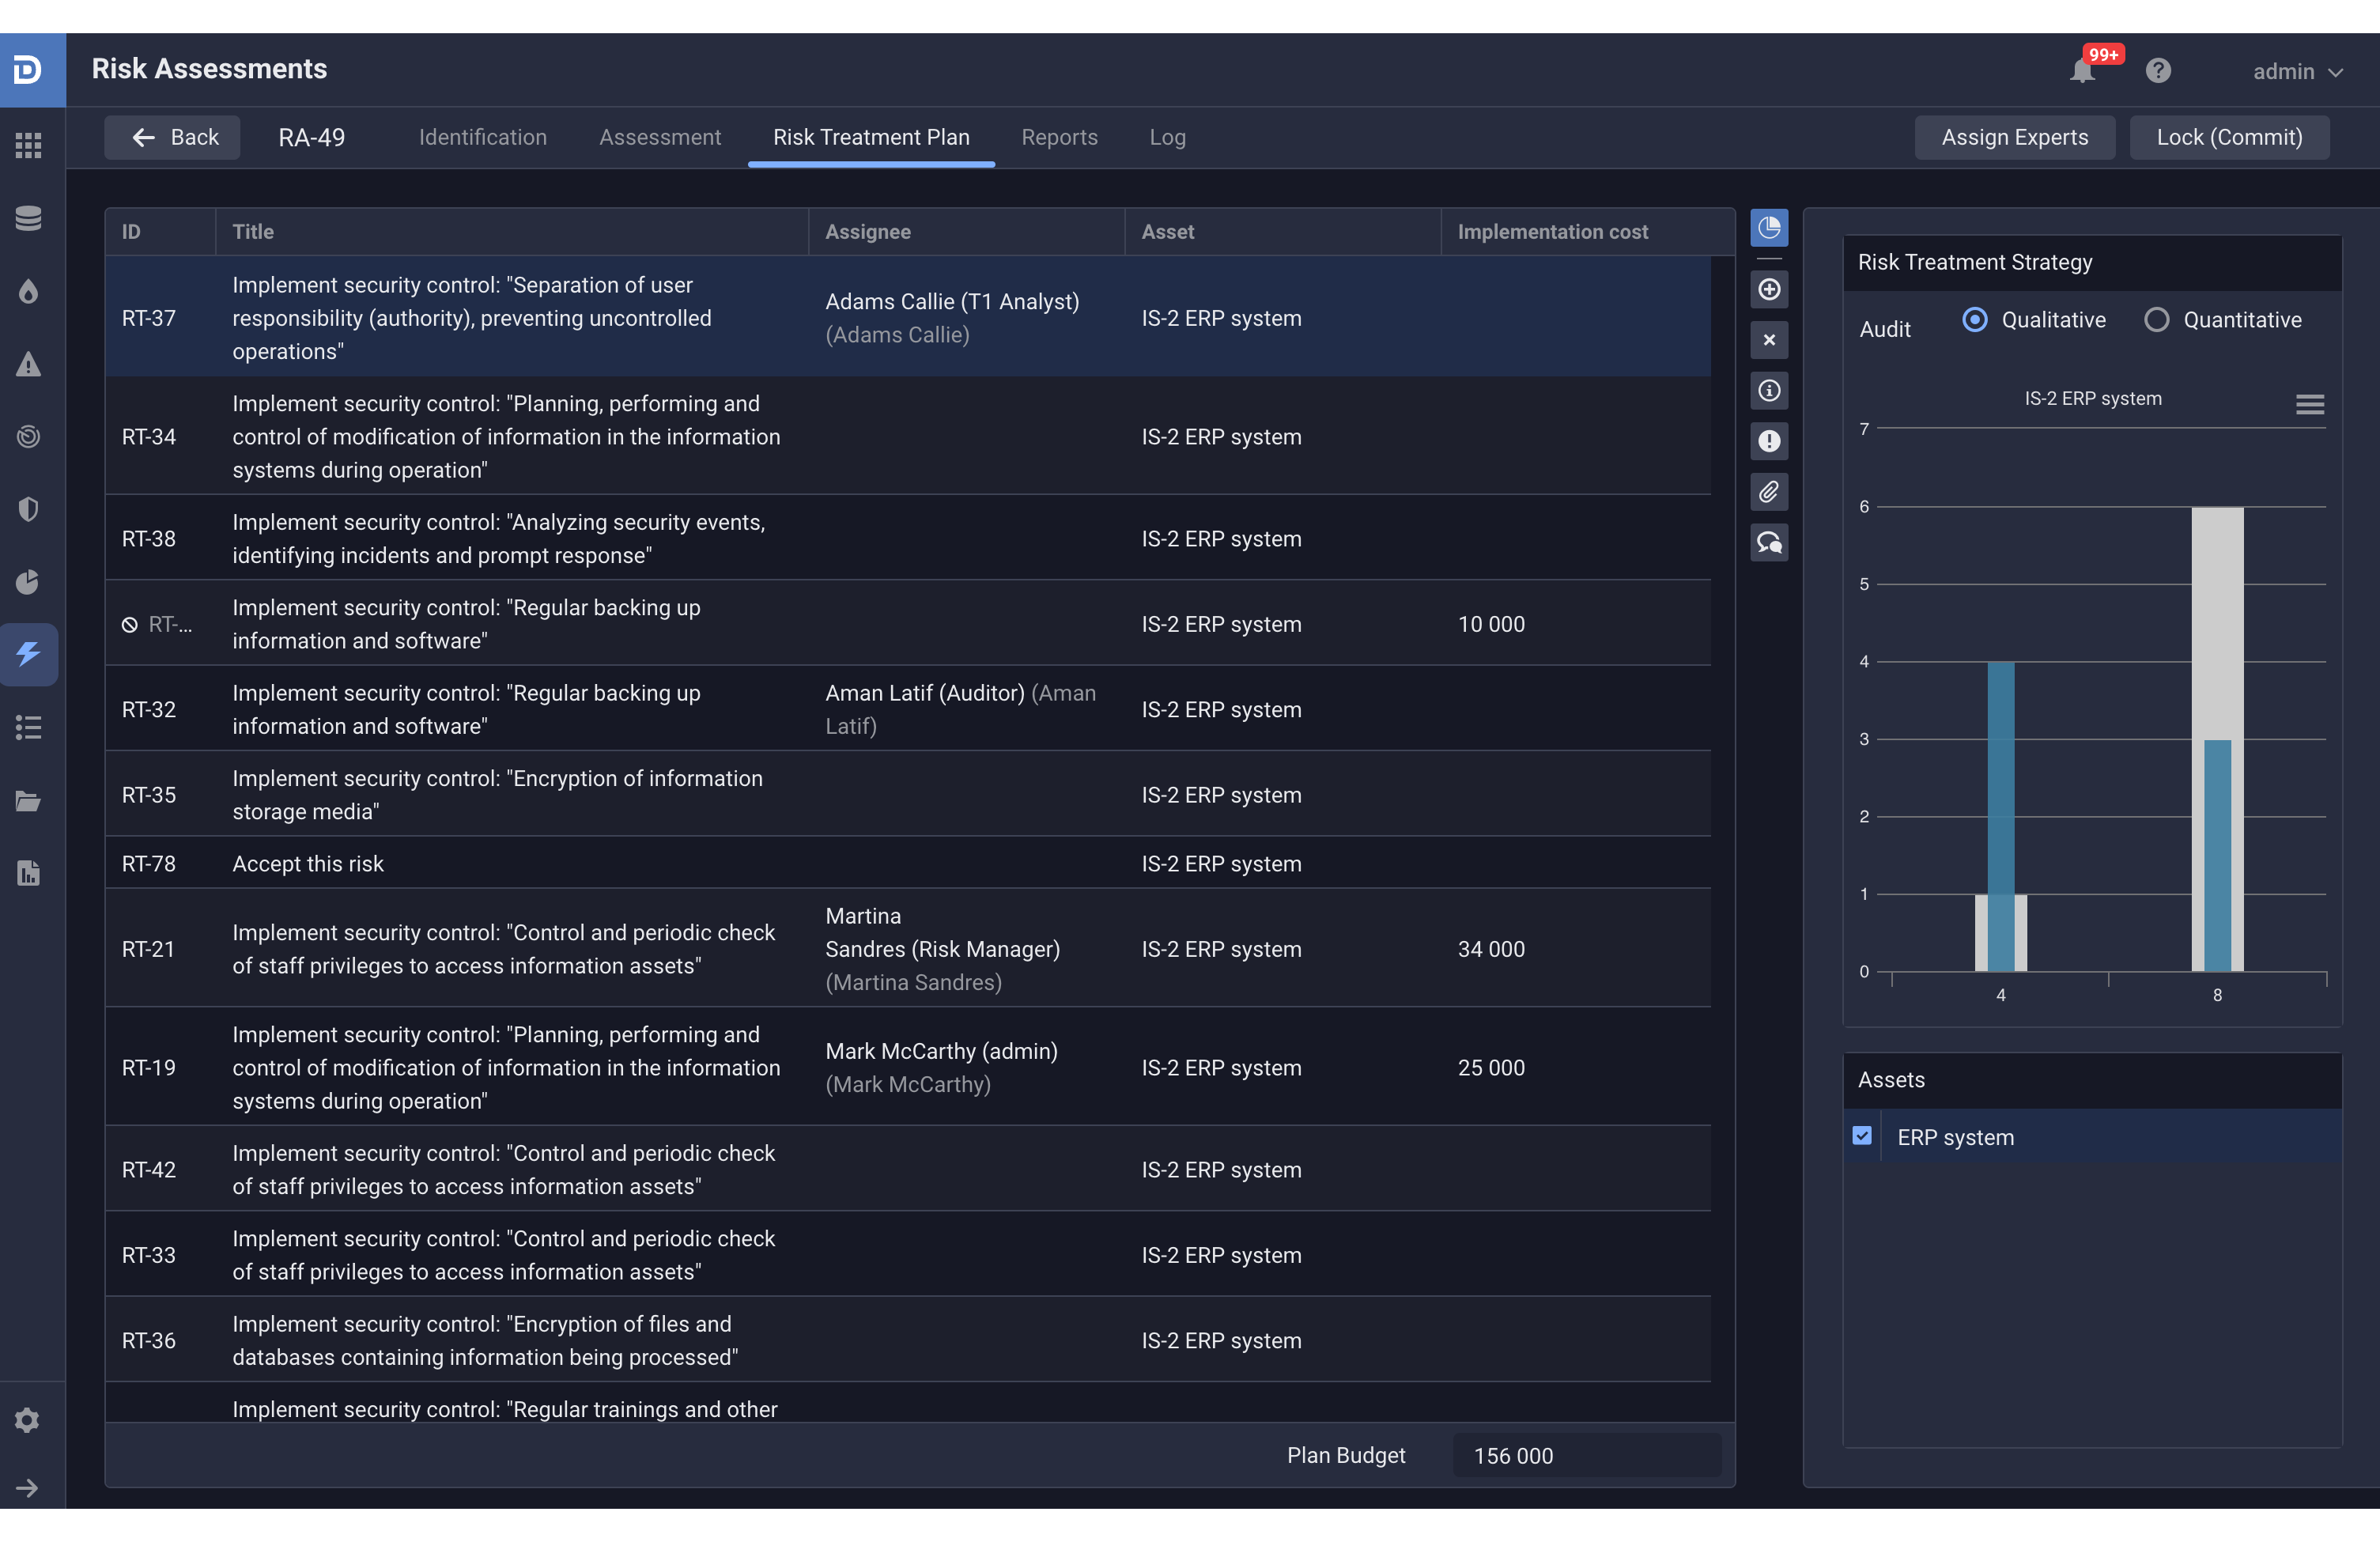Image resolution: width=2380 pixels, height=1542 pixels.
Task: Click the pie chart panel toggle icon
Action: [x=1768, y=228]
